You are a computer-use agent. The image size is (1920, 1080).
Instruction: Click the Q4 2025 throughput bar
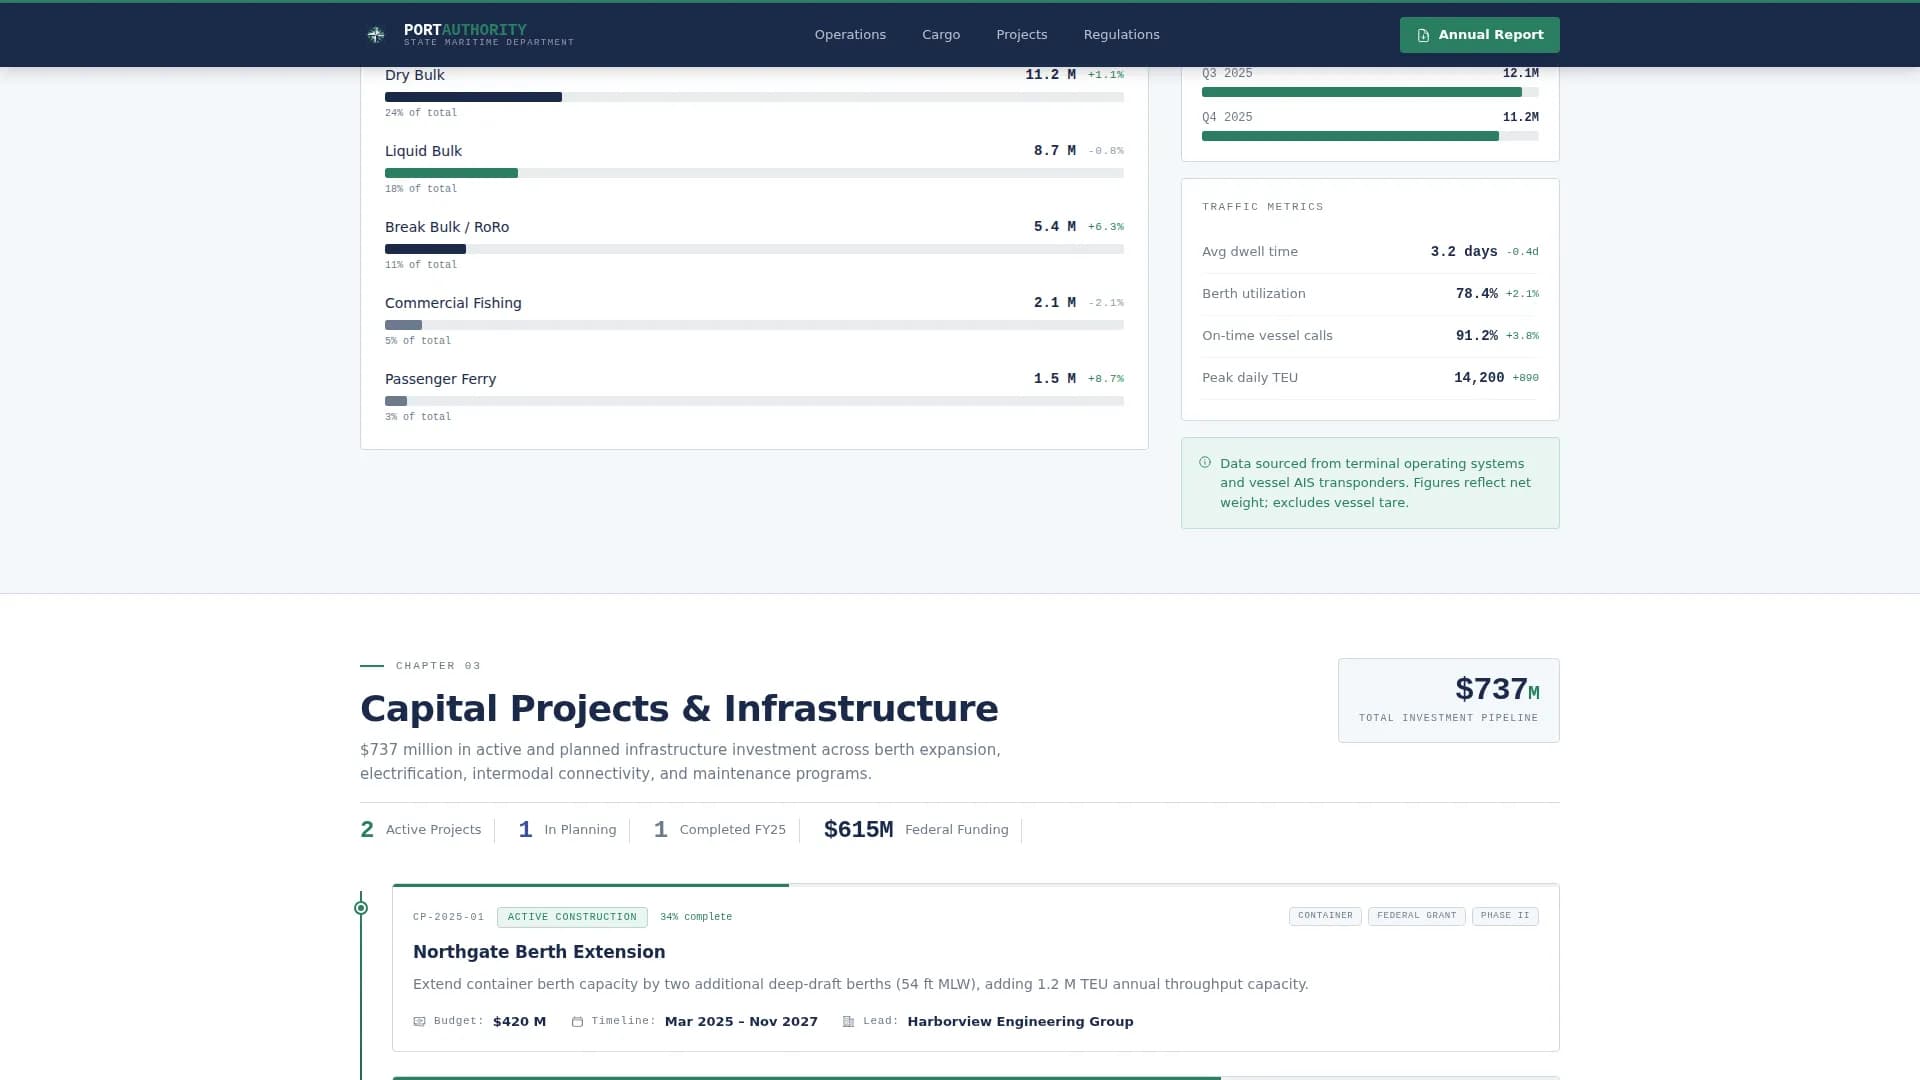coord(1370,136)
